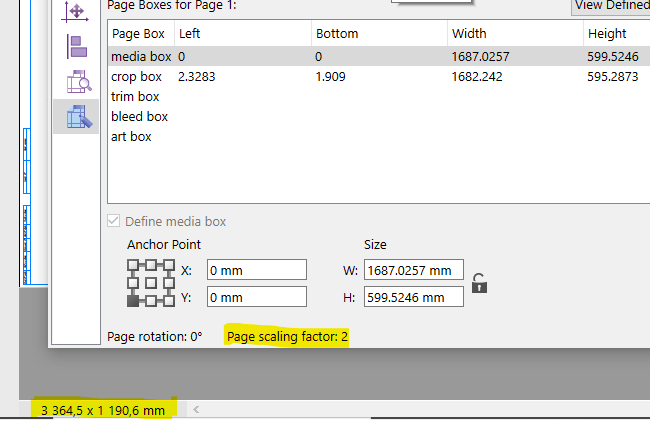The width and height of the screenshot is (650, 421).
Task: Click crop box Left value 2.3283
Action: 196,77
